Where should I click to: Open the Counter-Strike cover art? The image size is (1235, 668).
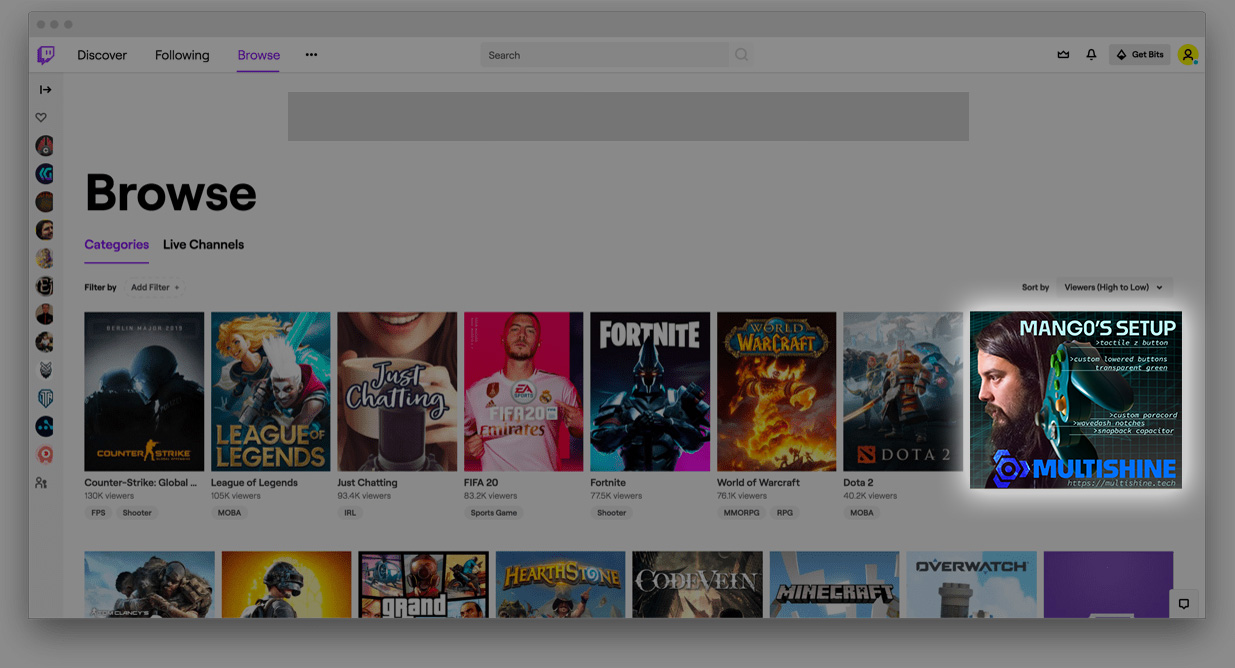[x=144, y=392]
